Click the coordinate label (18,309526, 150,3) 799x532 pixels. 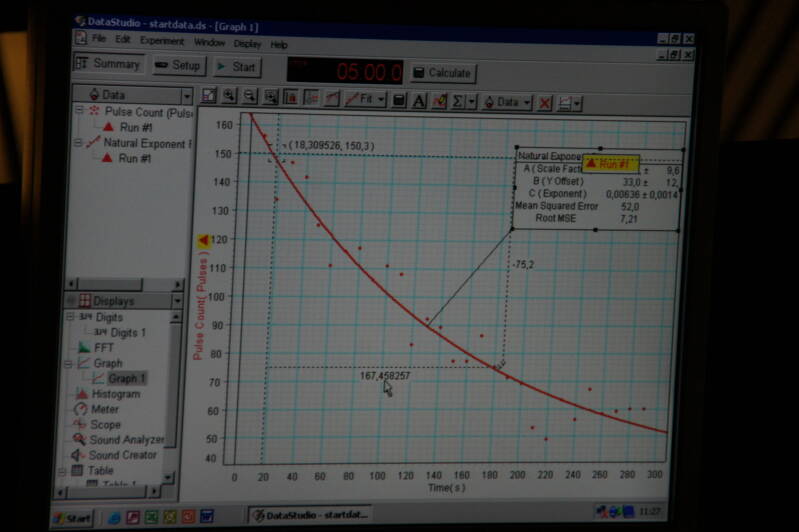coord(331,146)
